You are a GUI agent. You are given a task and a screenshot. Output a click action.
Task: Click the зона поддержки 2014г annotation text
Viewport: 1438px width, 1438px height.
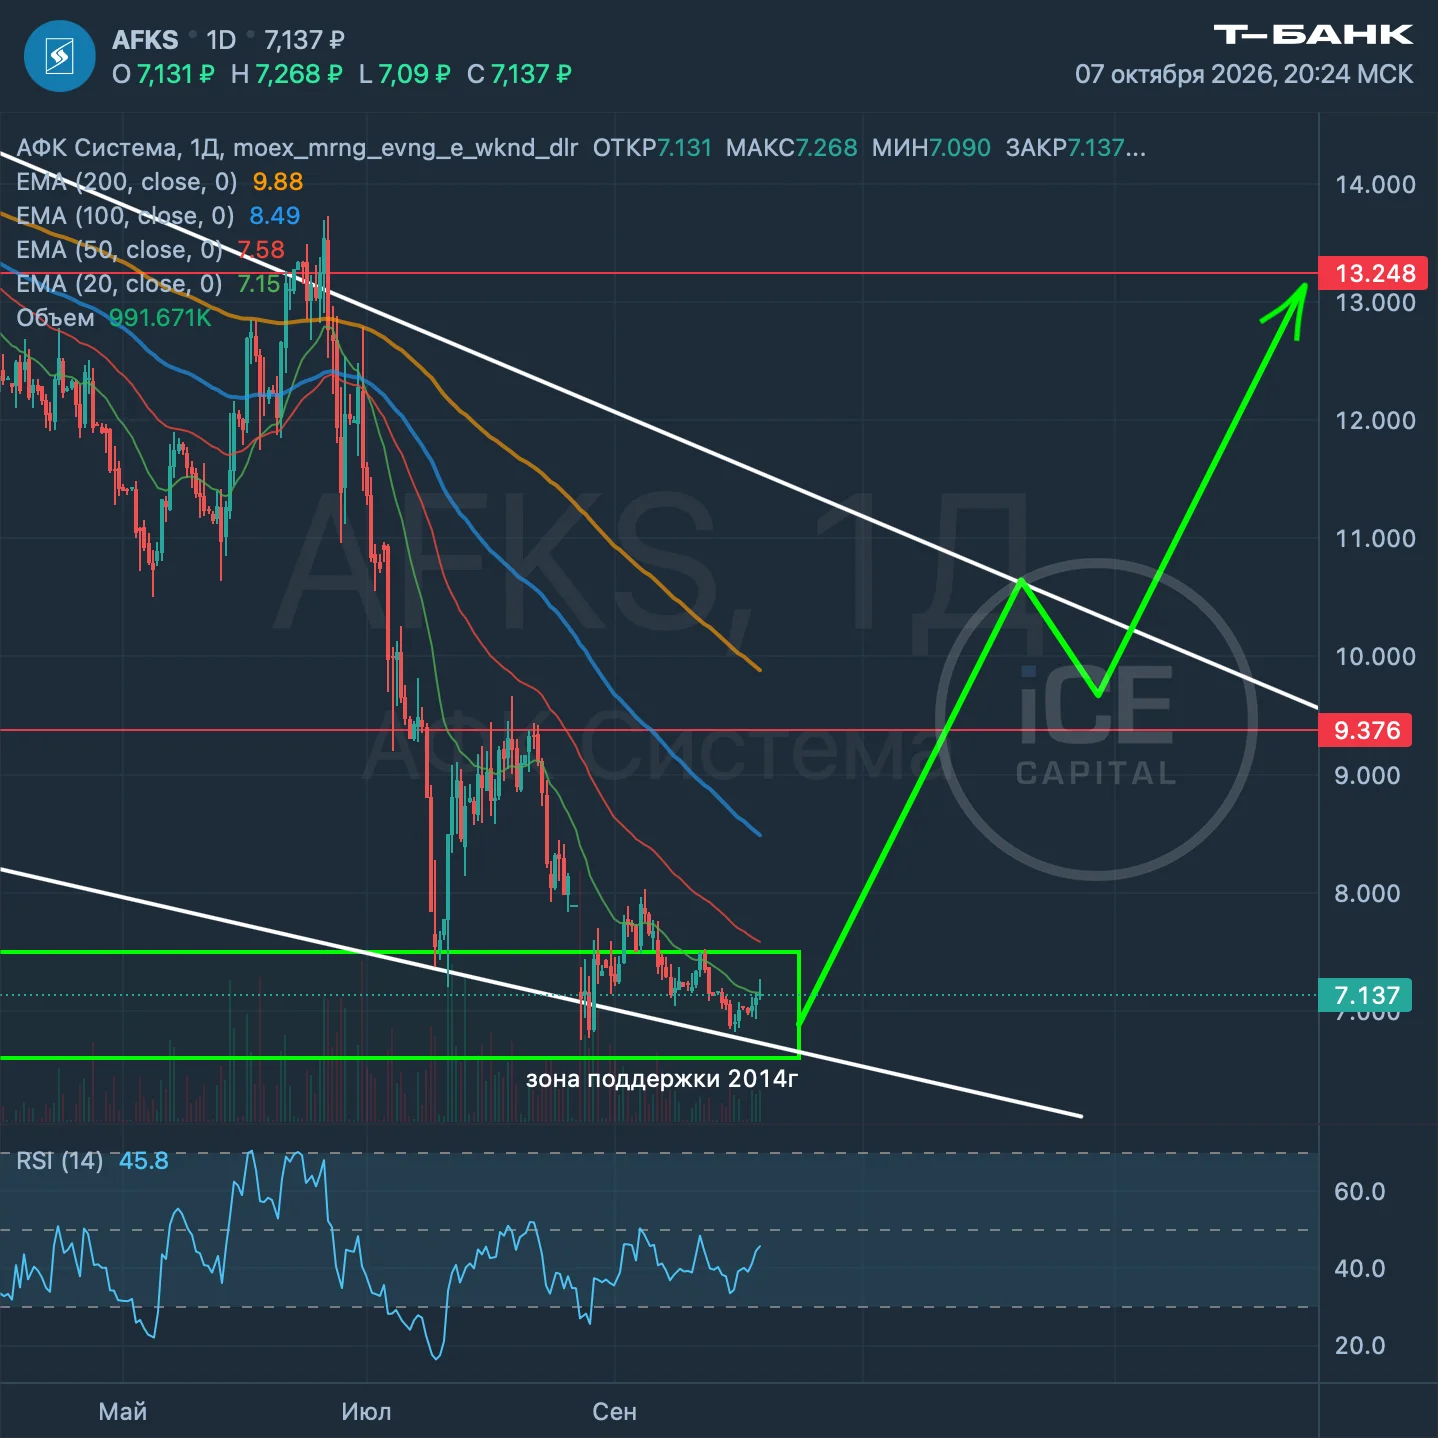(662, 1078)
